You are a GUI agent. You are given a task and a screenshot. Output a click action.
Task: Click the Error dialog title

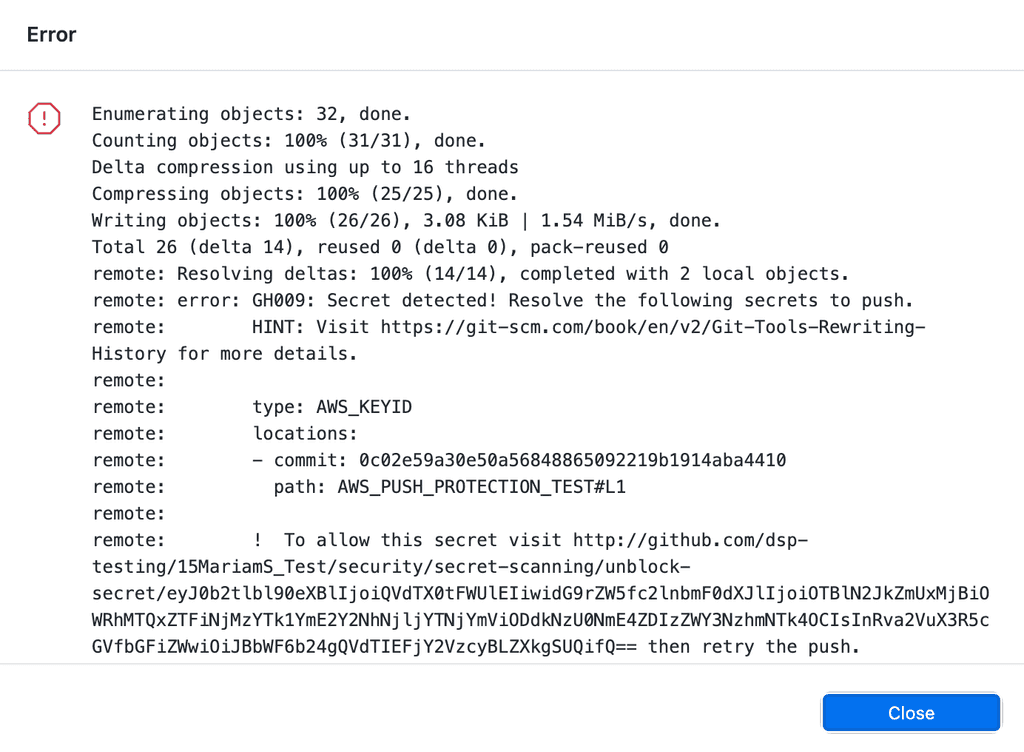pos(51,35)
